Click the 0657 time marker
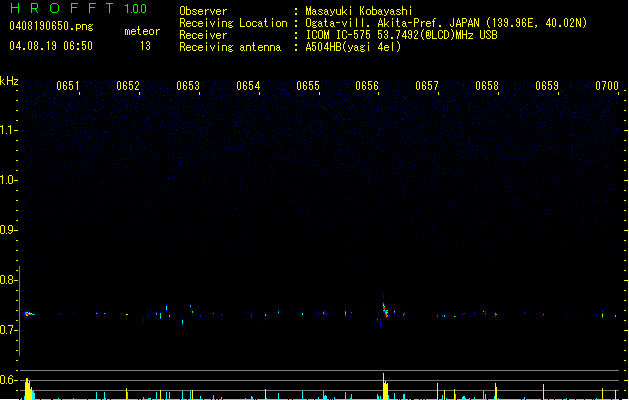This screenshot has height=400, width=629. [427, 86]
